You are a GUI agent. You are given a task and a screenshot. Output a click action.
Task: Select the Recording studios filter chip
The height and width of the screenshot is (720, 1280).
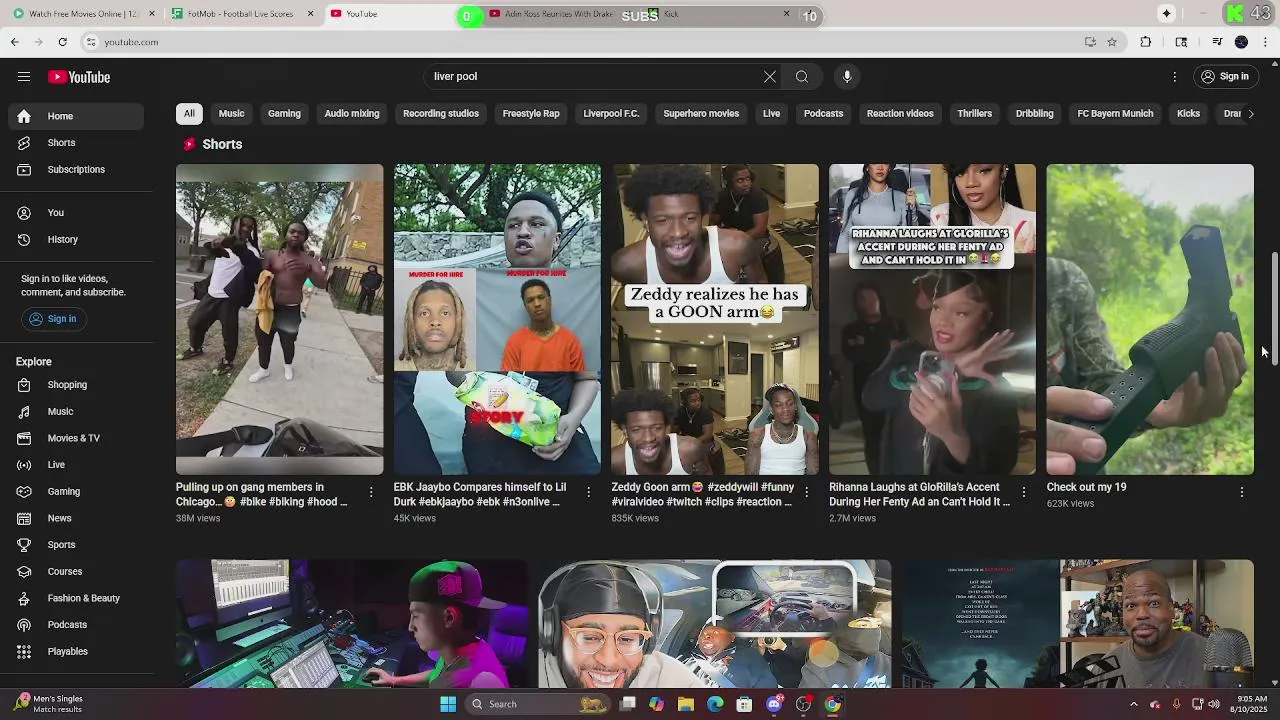[441, 114]
